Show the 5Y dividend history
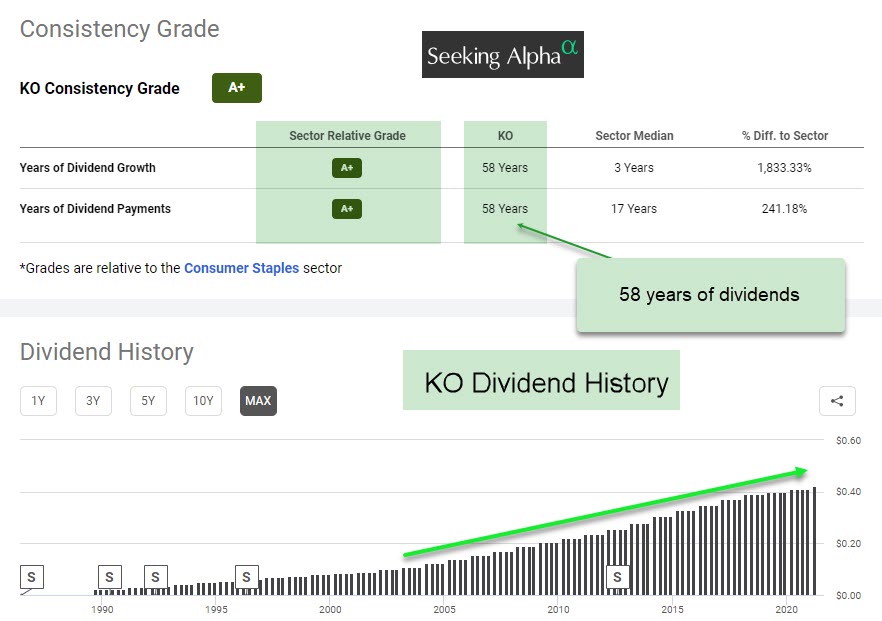The image size is (882, 621). (148, 401)
